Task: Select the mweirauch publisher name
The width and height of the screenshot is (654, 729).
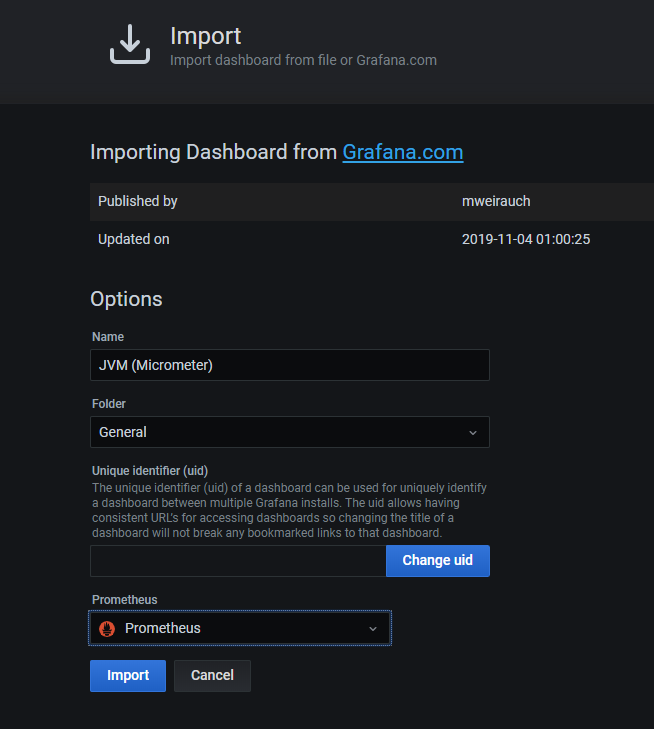Action: pos(496,201)
